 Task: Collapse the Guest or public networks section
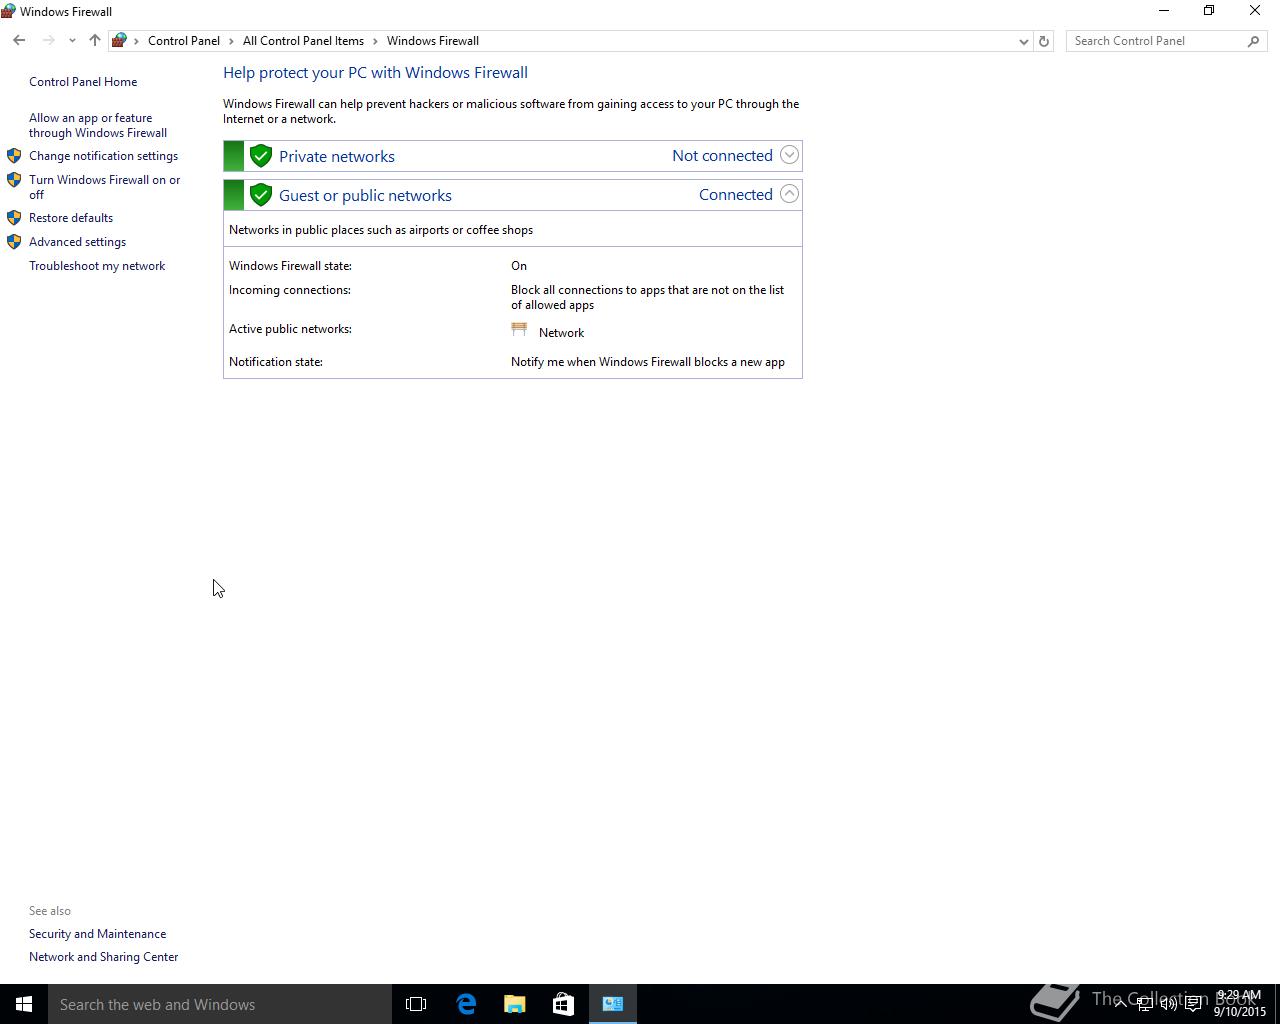click(x=789, y=194)
